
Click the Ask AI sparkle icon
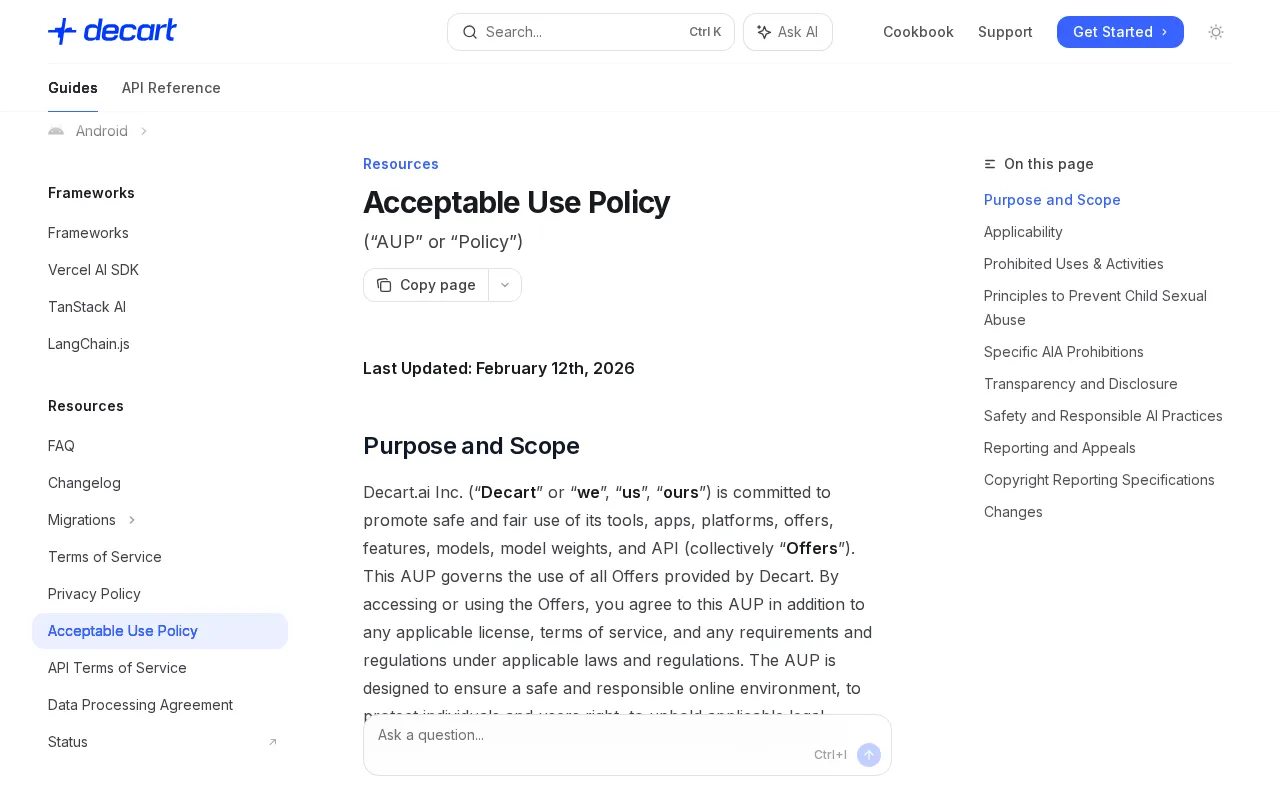pyautogui.click(x=764, y=32)
